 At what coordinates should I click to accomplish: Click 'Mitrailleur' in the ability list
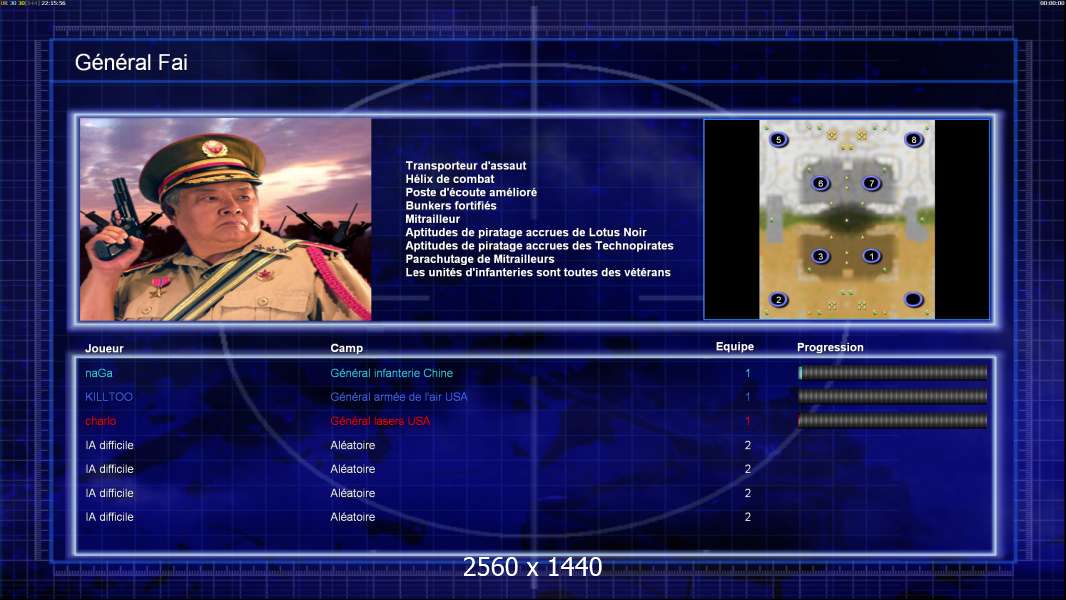click(x=432, y=219)
